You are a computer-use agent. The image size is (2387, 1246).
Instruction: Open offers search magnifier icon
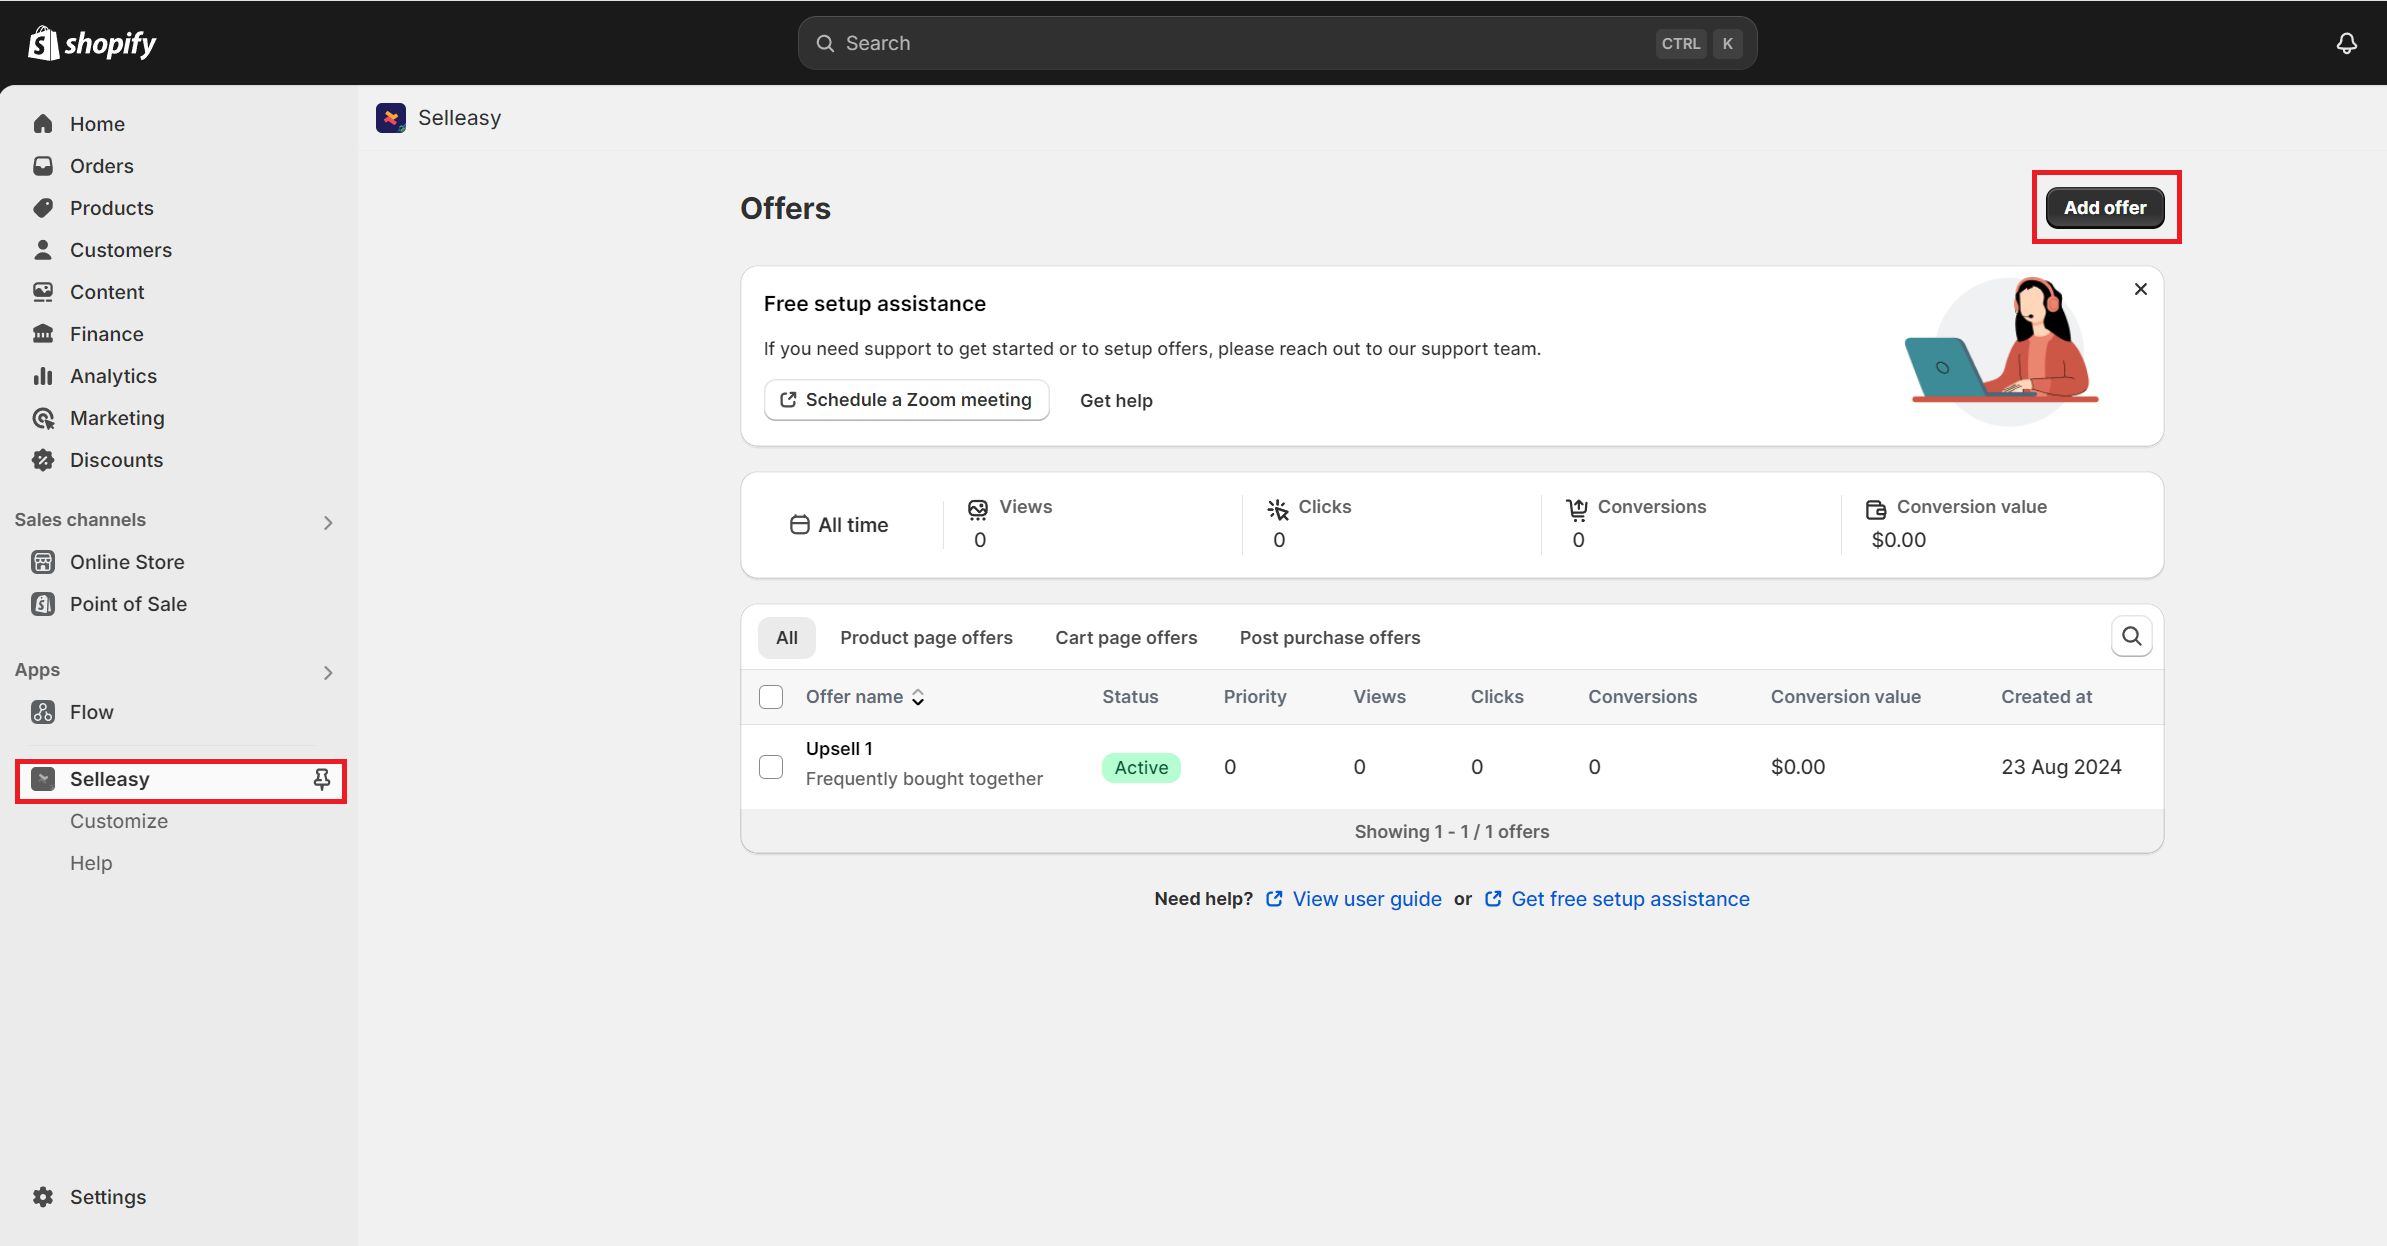coord(2131,636)
